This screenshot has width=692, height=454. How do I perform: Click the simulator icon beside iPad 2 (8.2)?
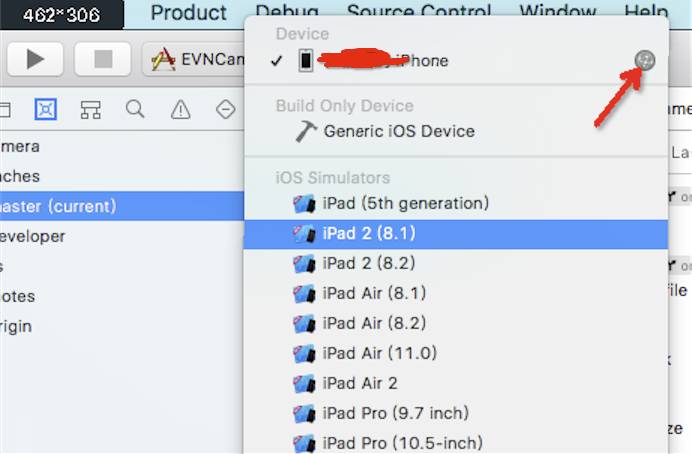304,263
